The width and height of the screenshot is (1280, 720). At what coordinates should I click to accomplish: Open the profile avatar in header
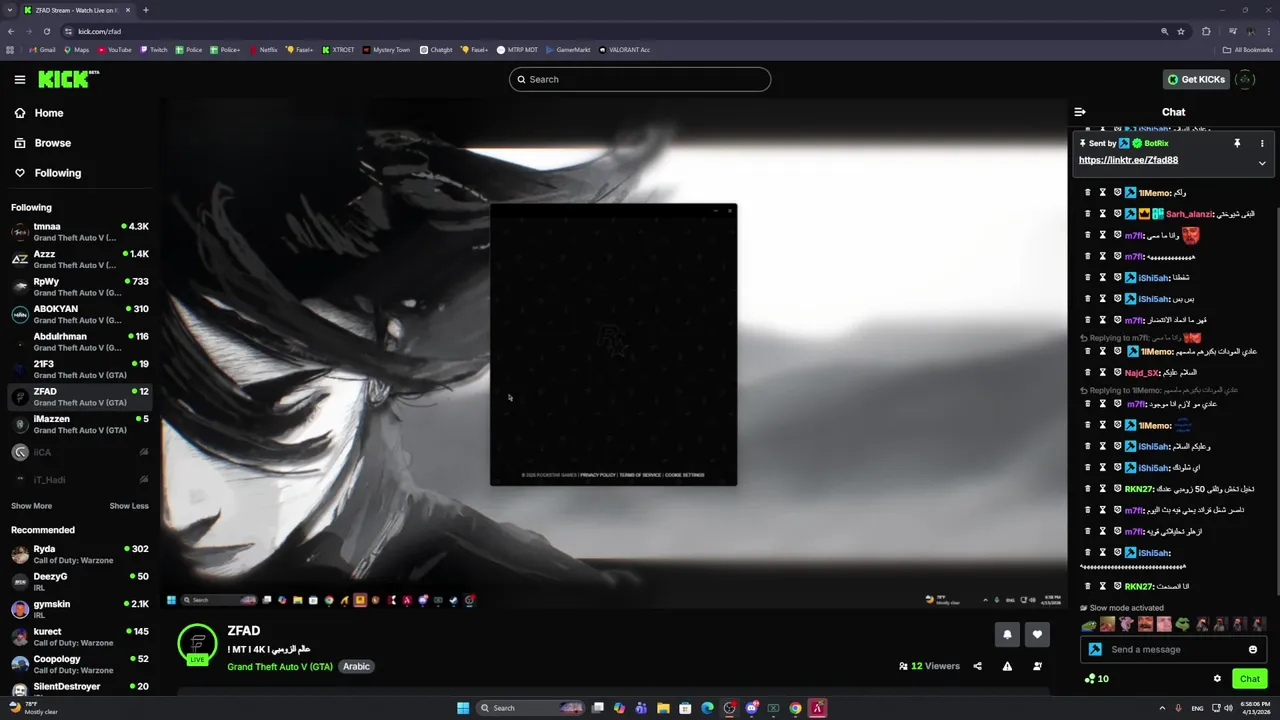1245,79
